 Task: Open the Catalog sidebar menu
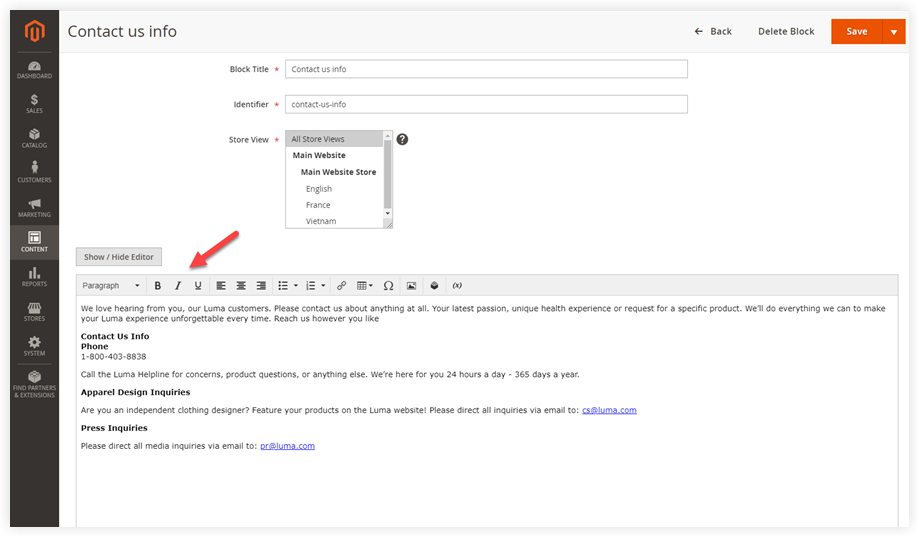tap(34, 139)
